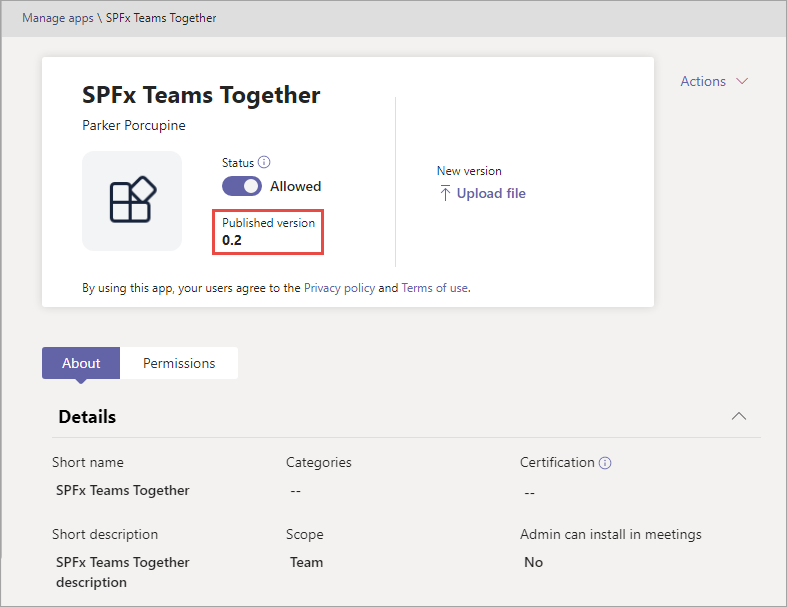Click the Published version label

point(269,222)
